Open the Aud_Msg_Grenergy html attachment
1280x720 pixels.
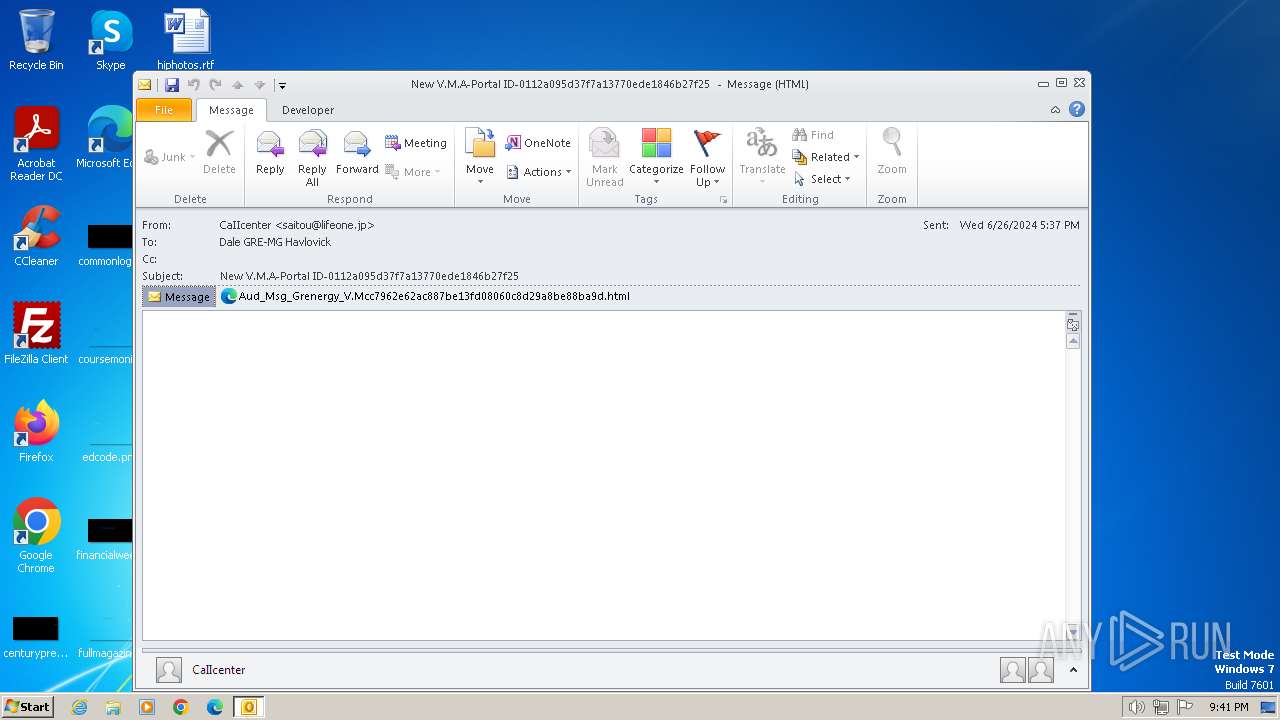tap(425, 296)
